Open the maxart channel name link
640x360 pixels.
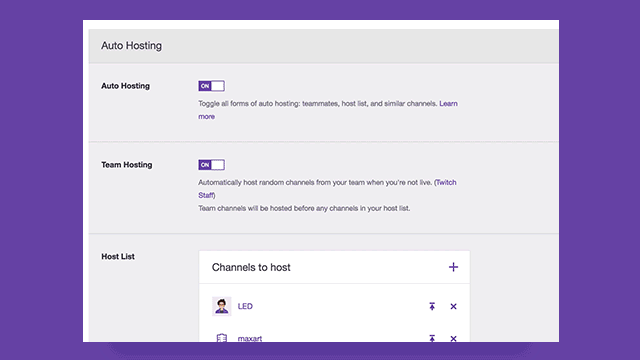click(x=250, y=338)
